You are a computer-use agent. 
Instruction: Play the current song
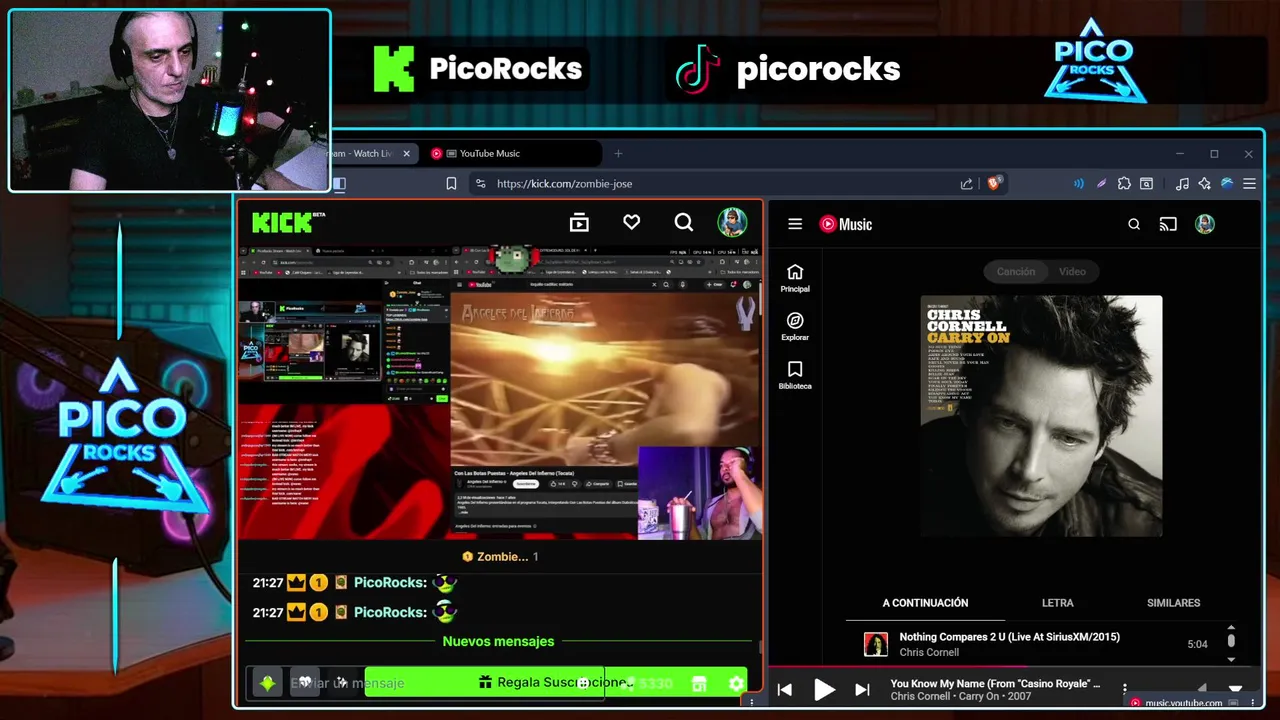824,690
